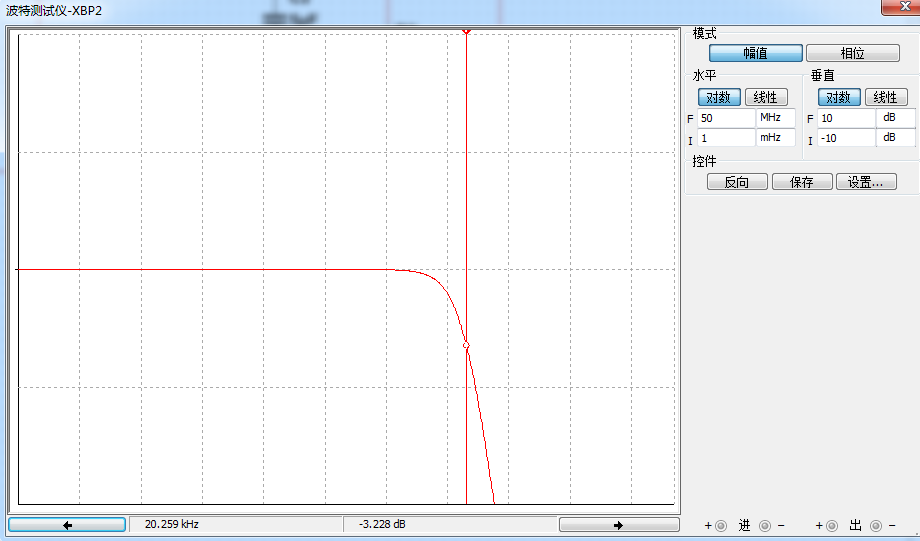Viewport: 920px width, 541px height.
Task: Click the cursor intersection point on curve
Action: (x=466, y=346)
